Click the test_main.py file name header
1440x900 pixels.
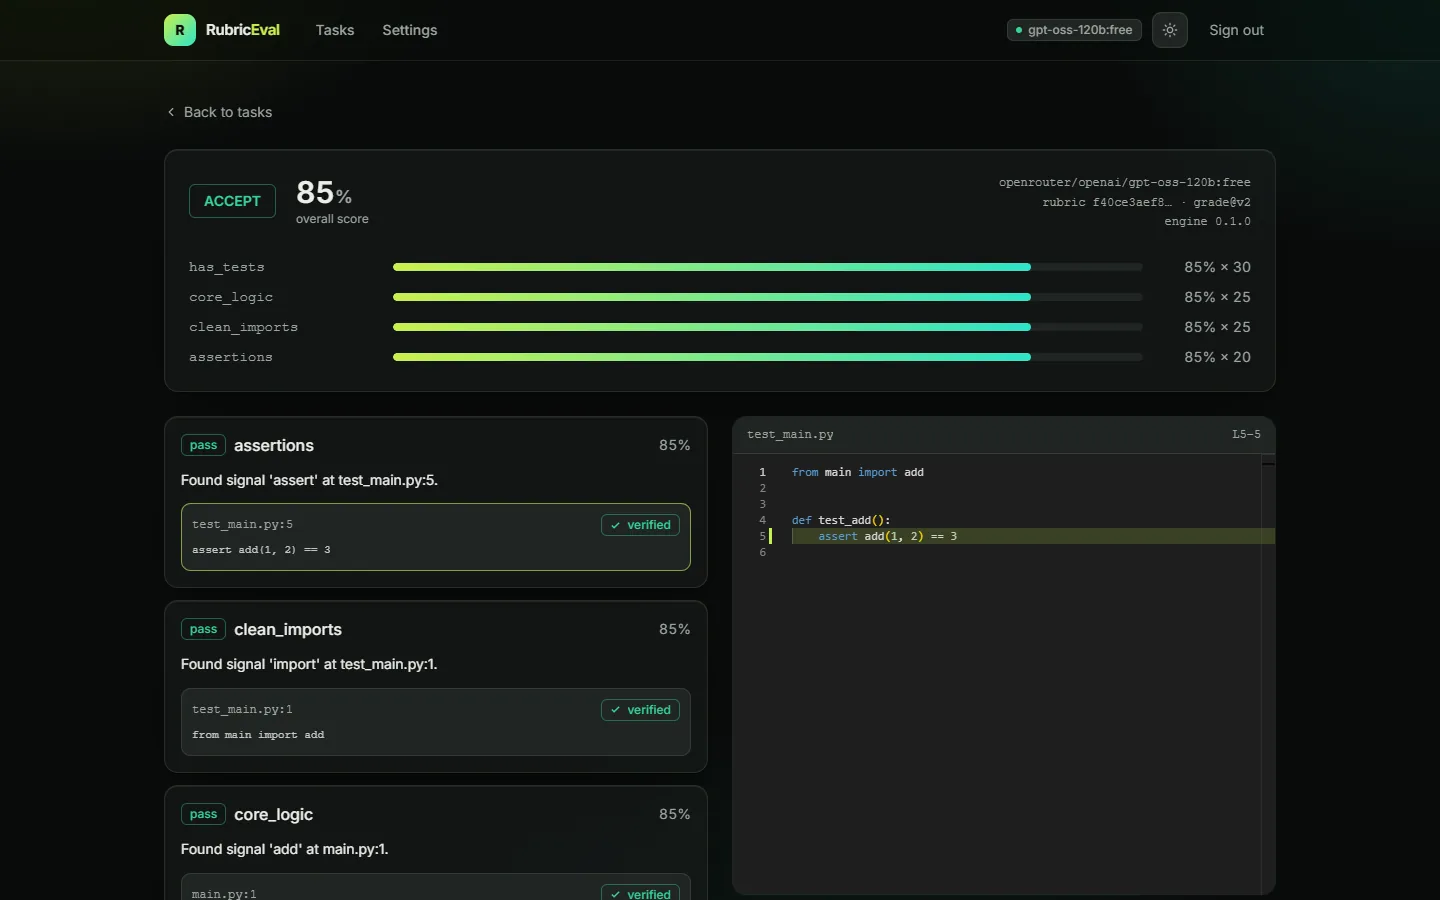point(790,434)
